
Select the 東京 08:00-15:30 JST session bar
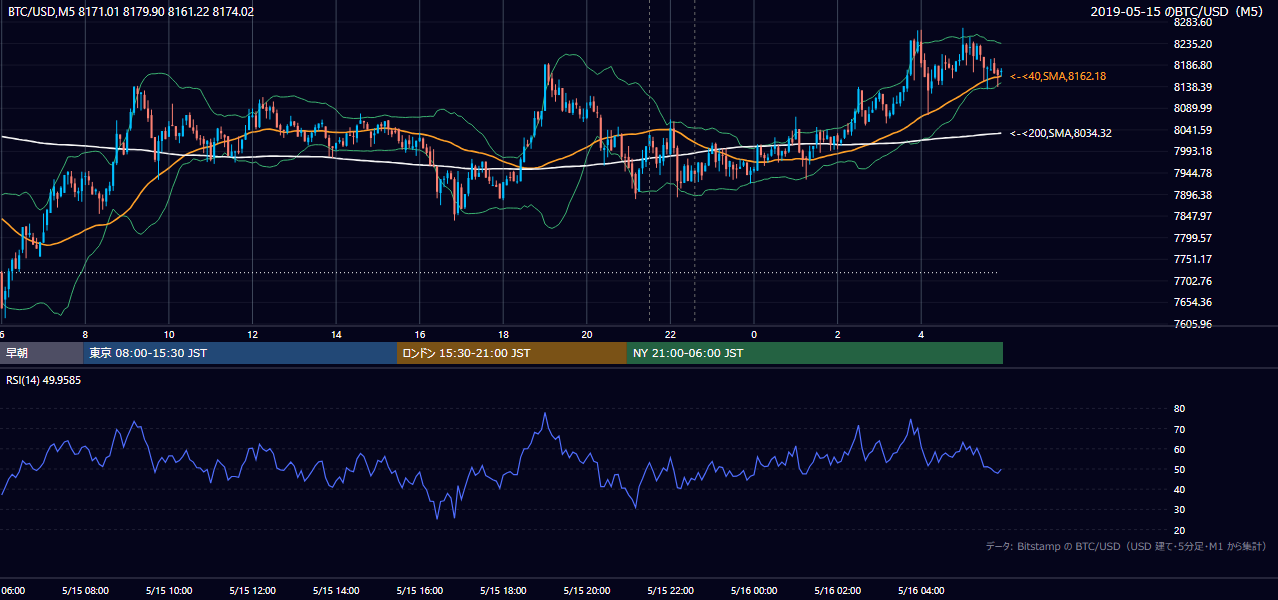[240, 353]
